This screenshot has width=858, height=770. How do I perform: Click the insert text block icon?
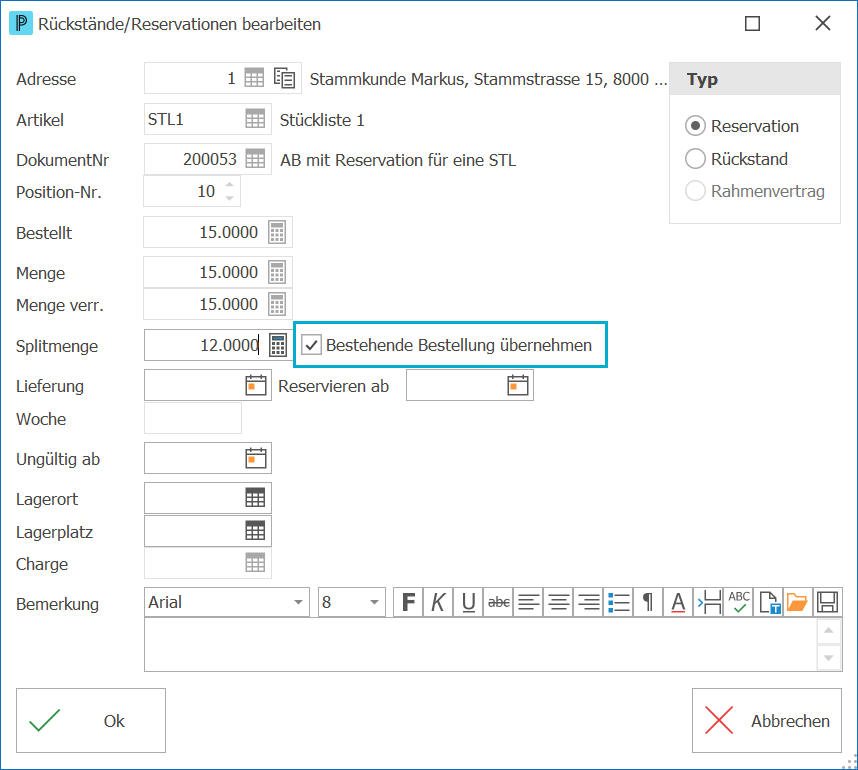709,602
